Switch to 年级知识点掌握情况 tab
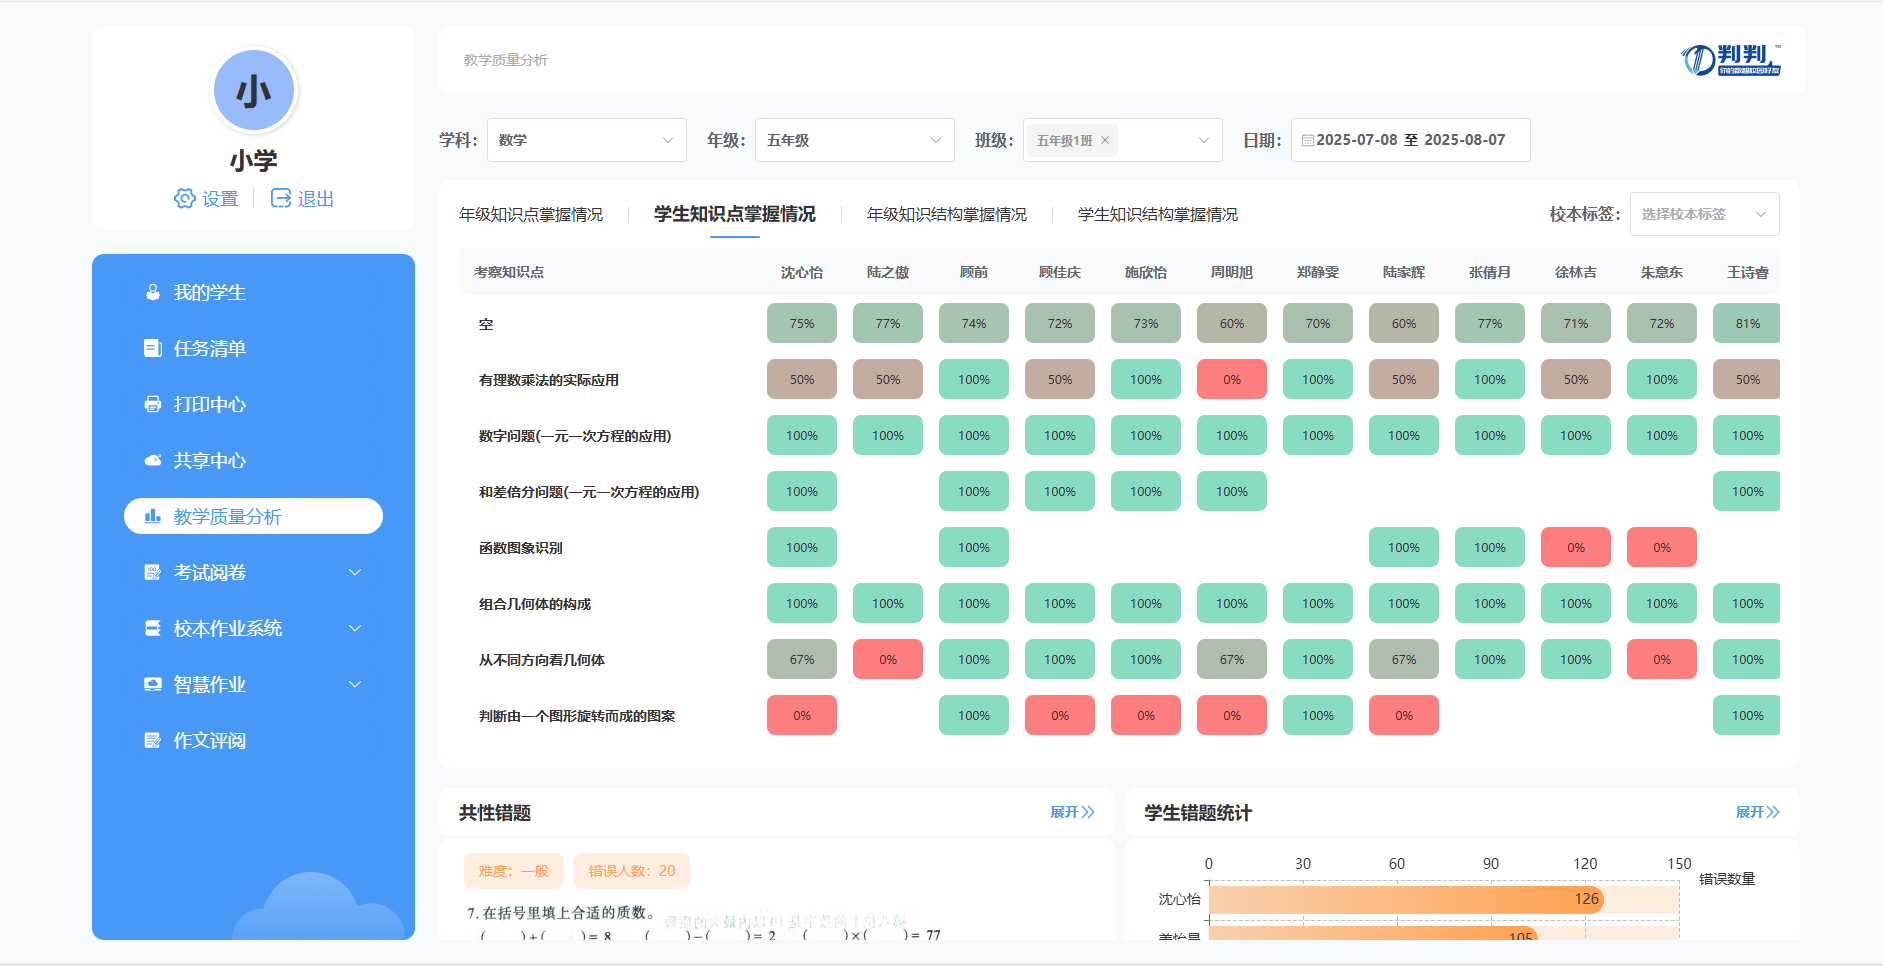Screen dimensions: 1883x966 coord(531,215)
